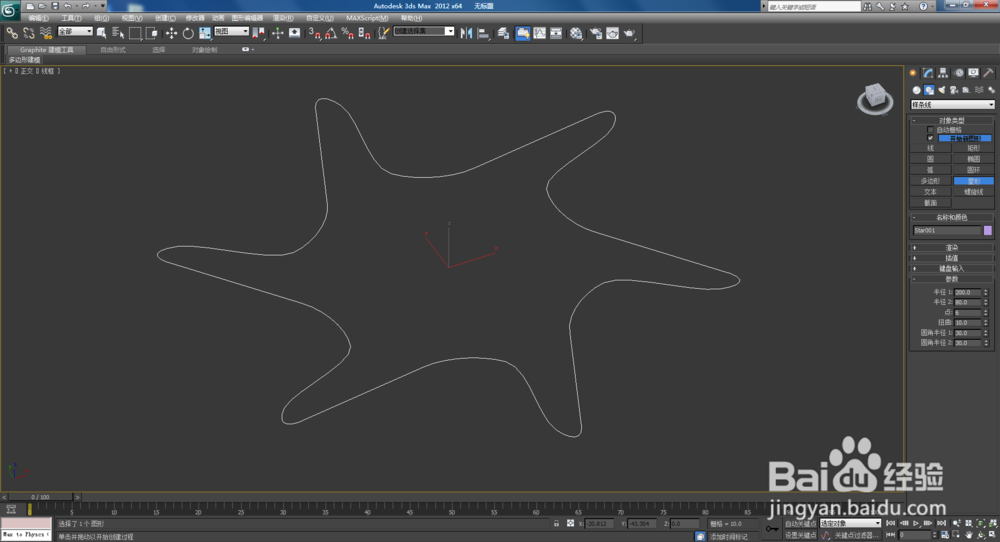
Task: Click the ViewCube in the viewport
Action: [875, 99]
